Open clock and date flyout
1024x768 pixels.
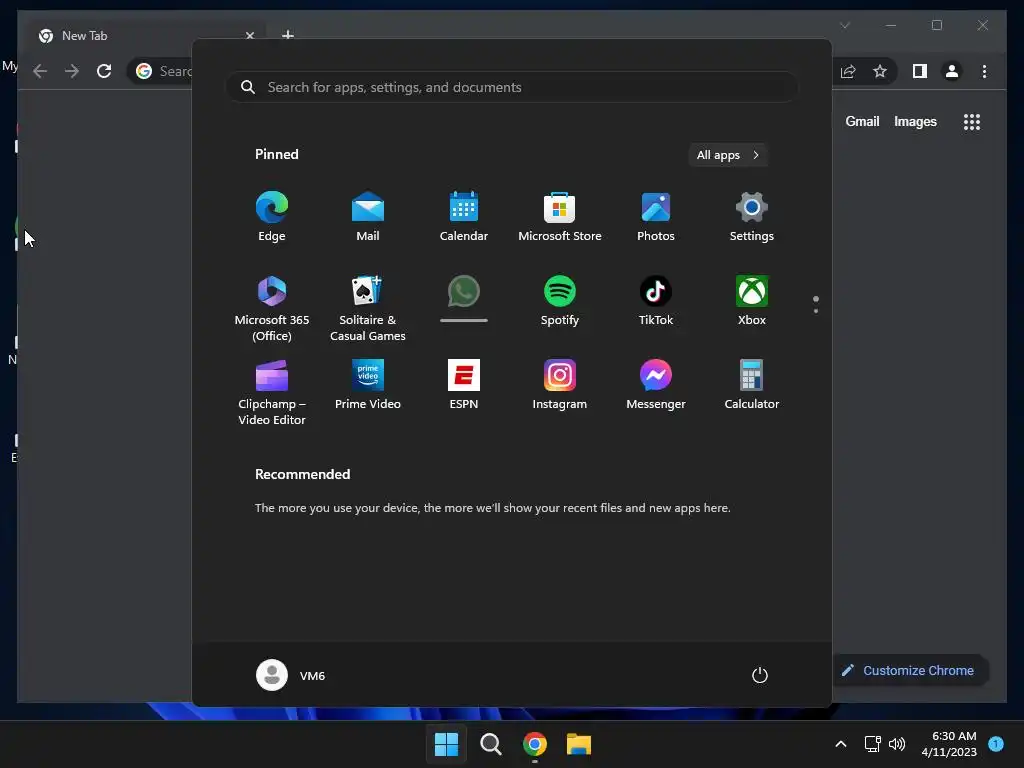949,744
